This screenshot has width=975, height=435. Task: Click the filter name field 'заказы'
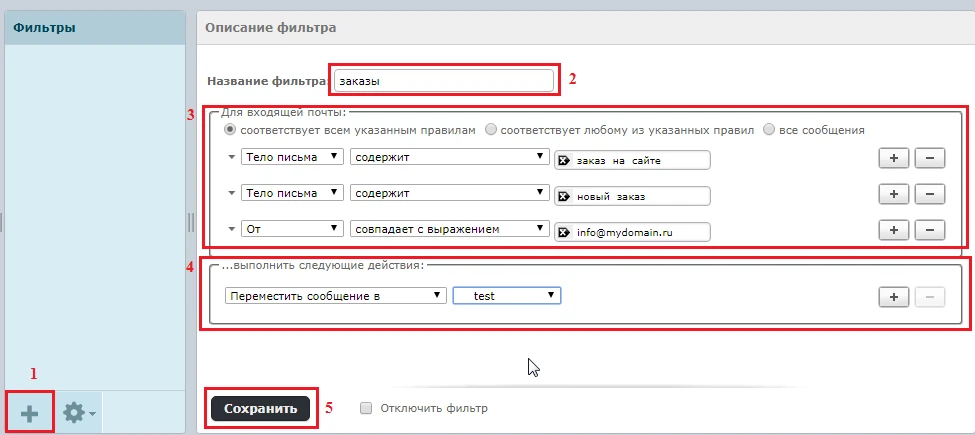point(443,80)
